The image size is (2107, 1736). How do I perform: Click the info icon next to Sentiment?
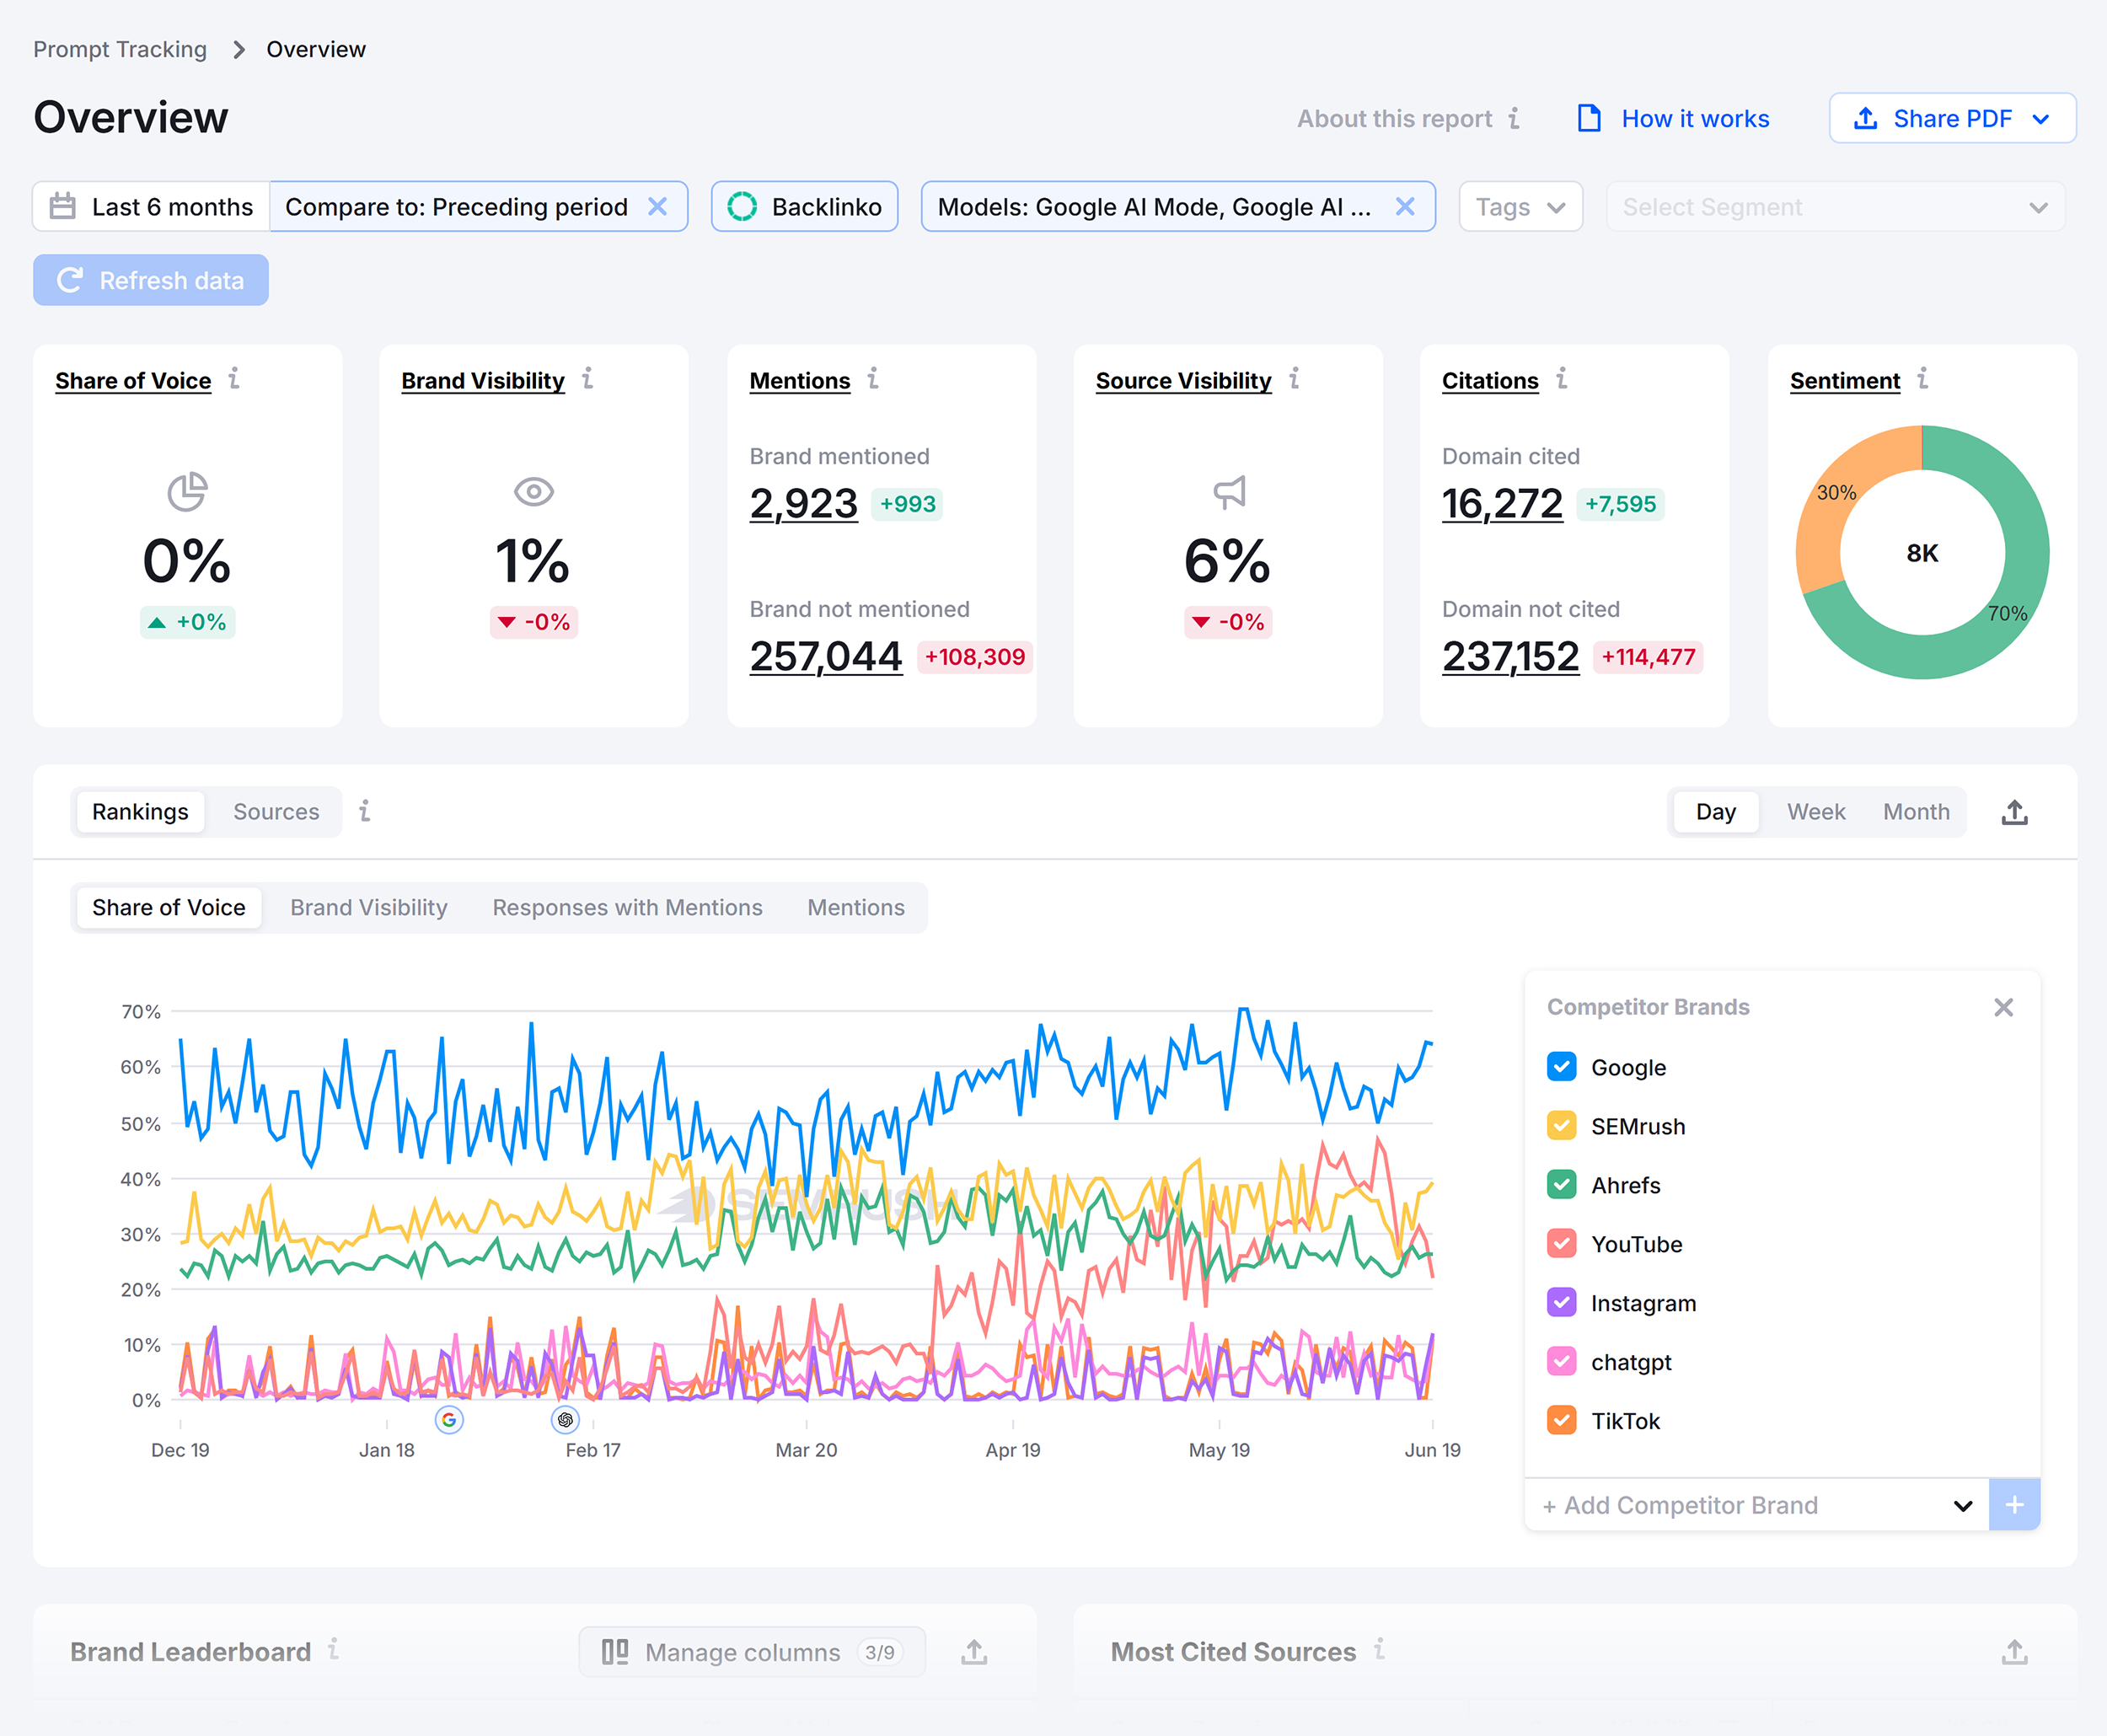point(1922,378)
